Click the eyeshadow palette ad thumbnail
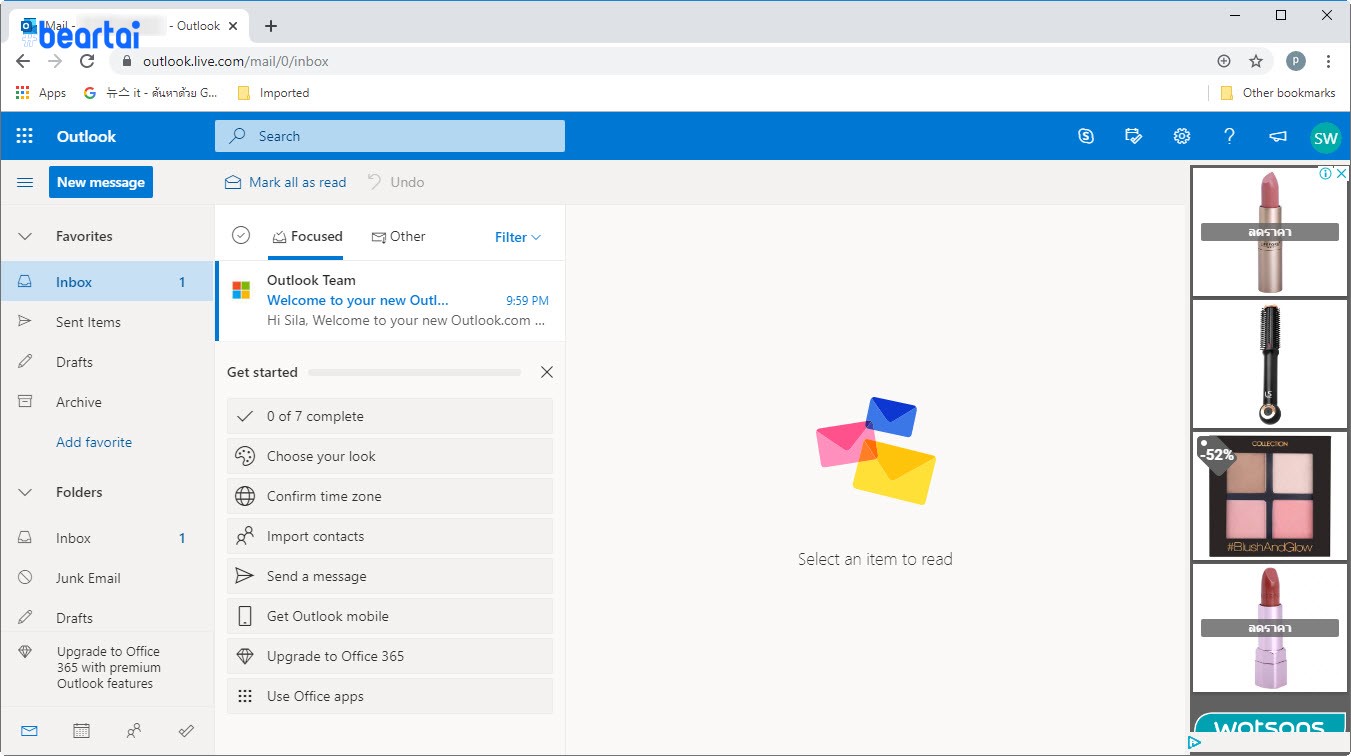This screenshot has height=756, width=1351. point(1270,495)
